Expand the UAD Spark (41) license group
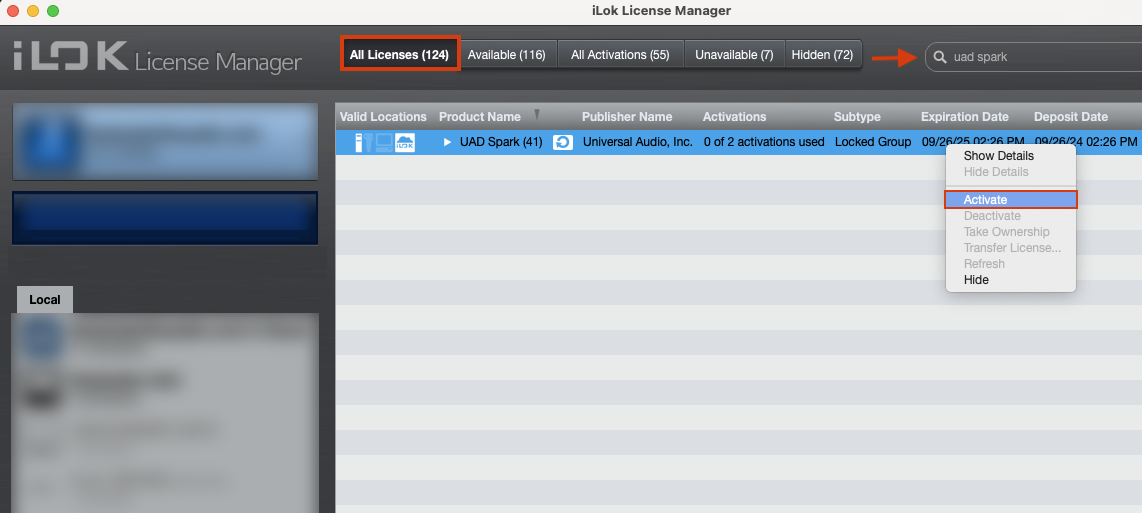Image resolution: width=1142 pixels, height=513 pixels. click(448, 142)
